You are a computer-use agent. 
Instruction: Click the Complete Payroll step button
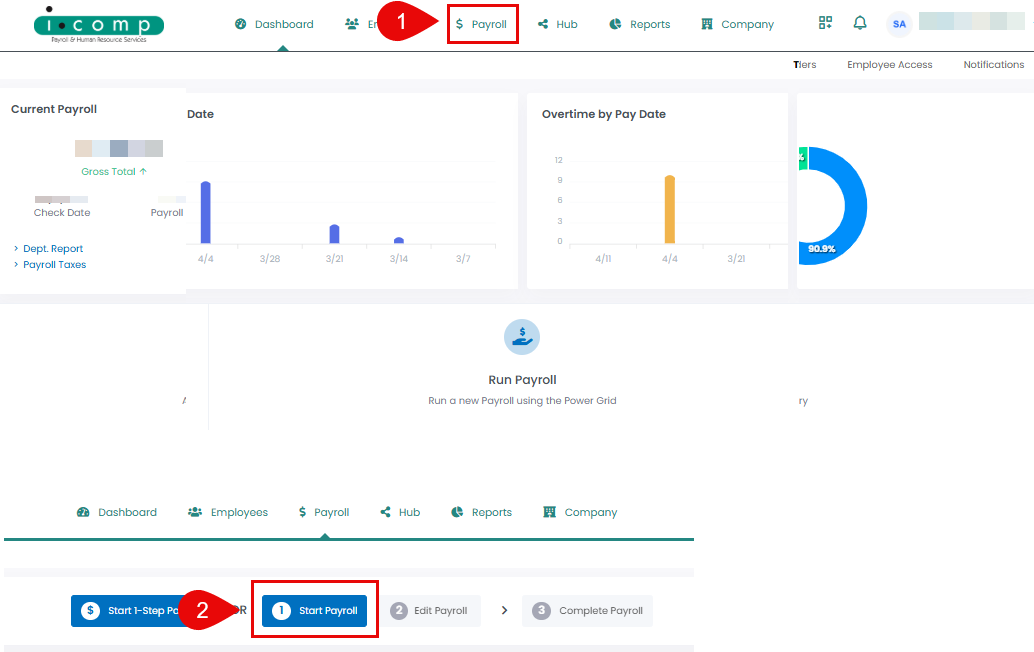[x=588, y=610]
